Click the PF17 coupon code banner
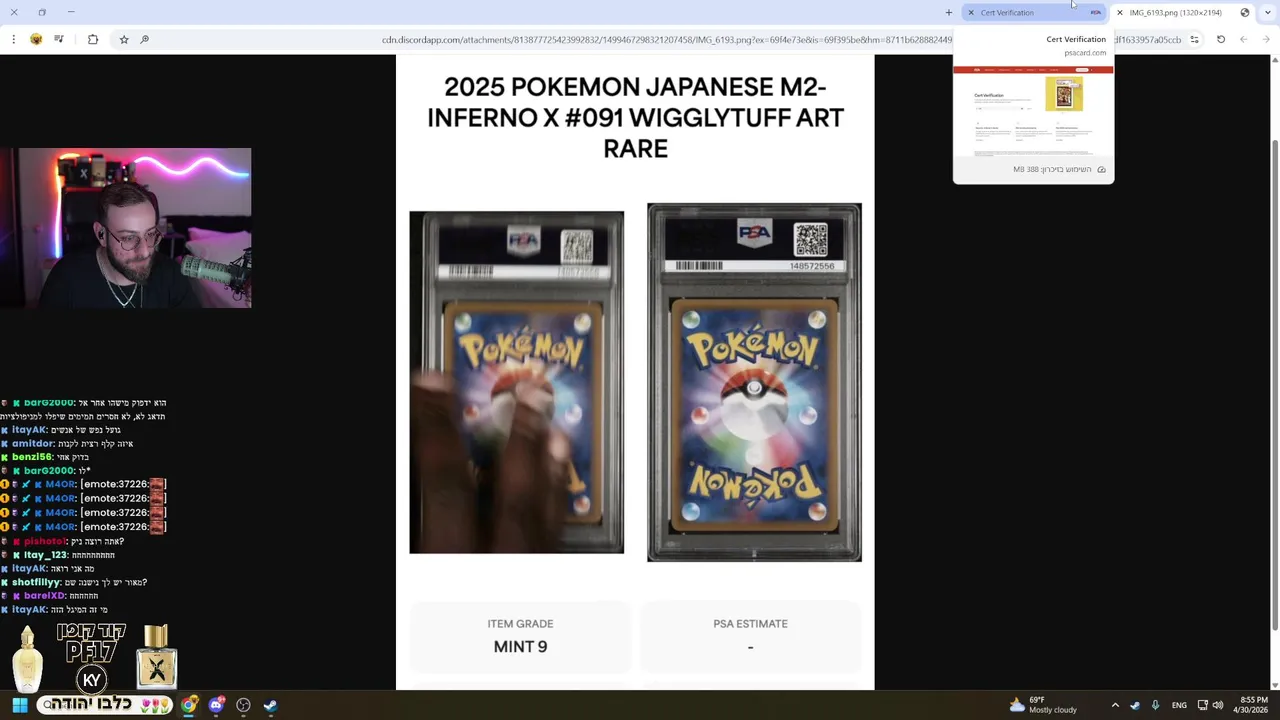Screen dimensions: 1280x720 tap(92, 644)
